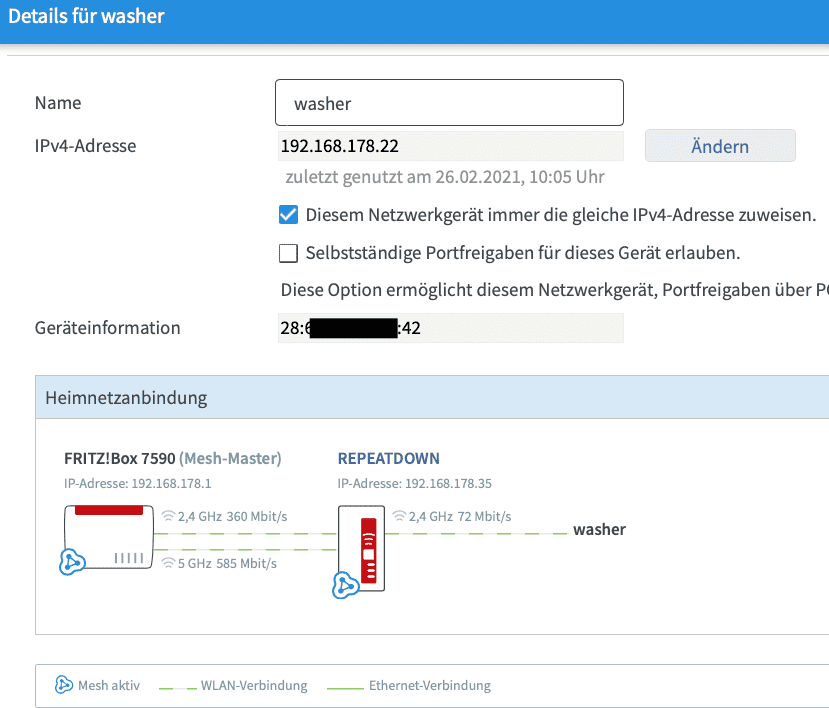Click the 2,4 GHz 72 Mbit/s WLAN icon

pyautogui.click(x=400, y=517)
